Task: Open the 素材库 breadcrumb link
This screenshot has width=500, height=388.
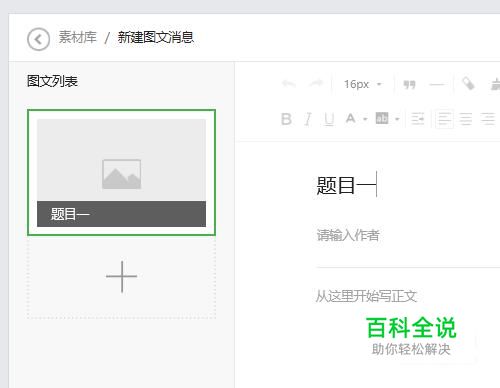Action: pos(78,37)
